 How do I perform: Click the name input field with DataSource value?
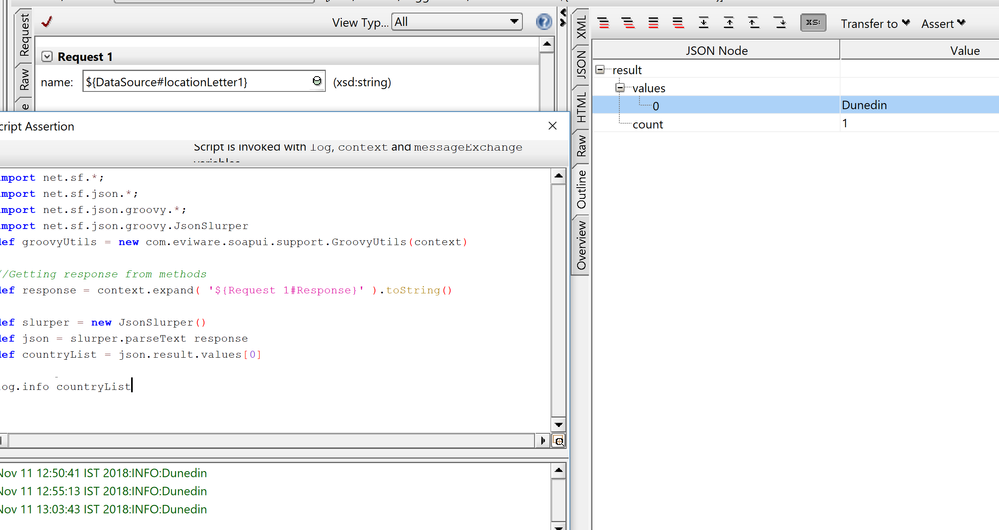coord(195,82)
